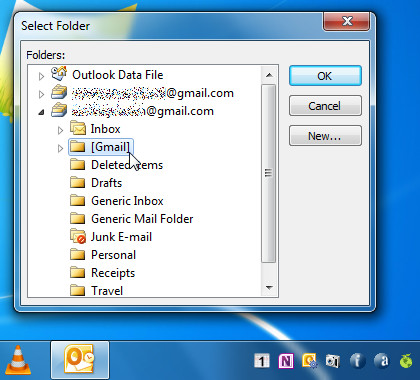Select the 'Generic Inbox' folder name
This screenshot has height=380, width=420.
(x=127, y=201)
